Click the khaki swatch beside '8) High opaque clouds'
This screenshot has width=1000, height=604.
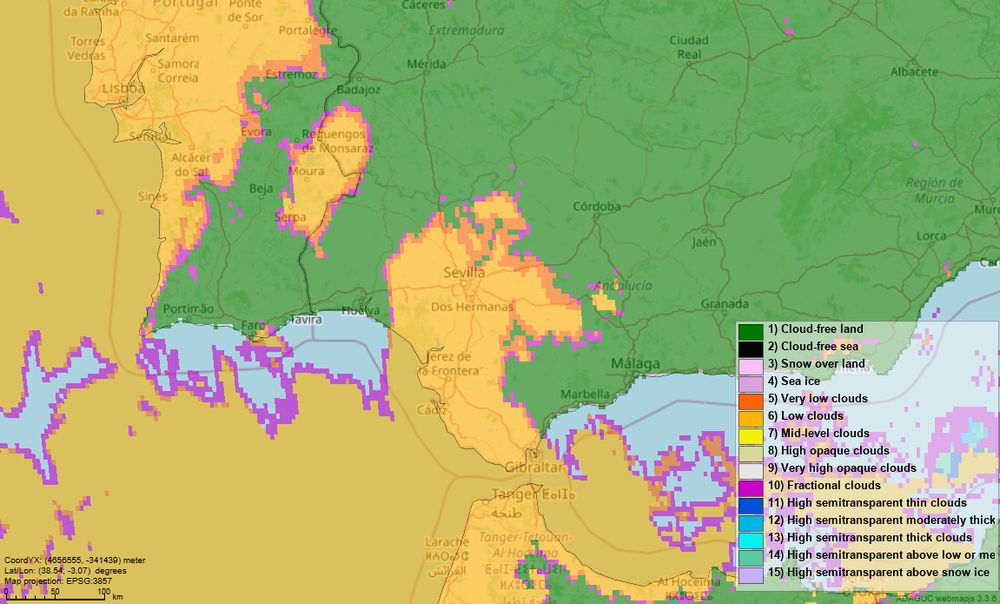tap(751, 453)
